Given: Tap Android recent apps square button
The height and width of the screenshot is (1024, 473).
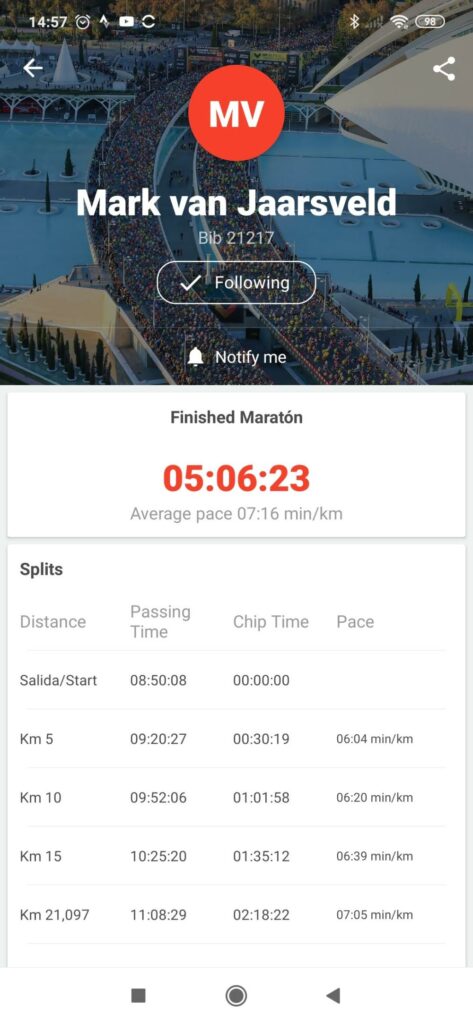Looking at the screenshot, I should coord(138,995).
